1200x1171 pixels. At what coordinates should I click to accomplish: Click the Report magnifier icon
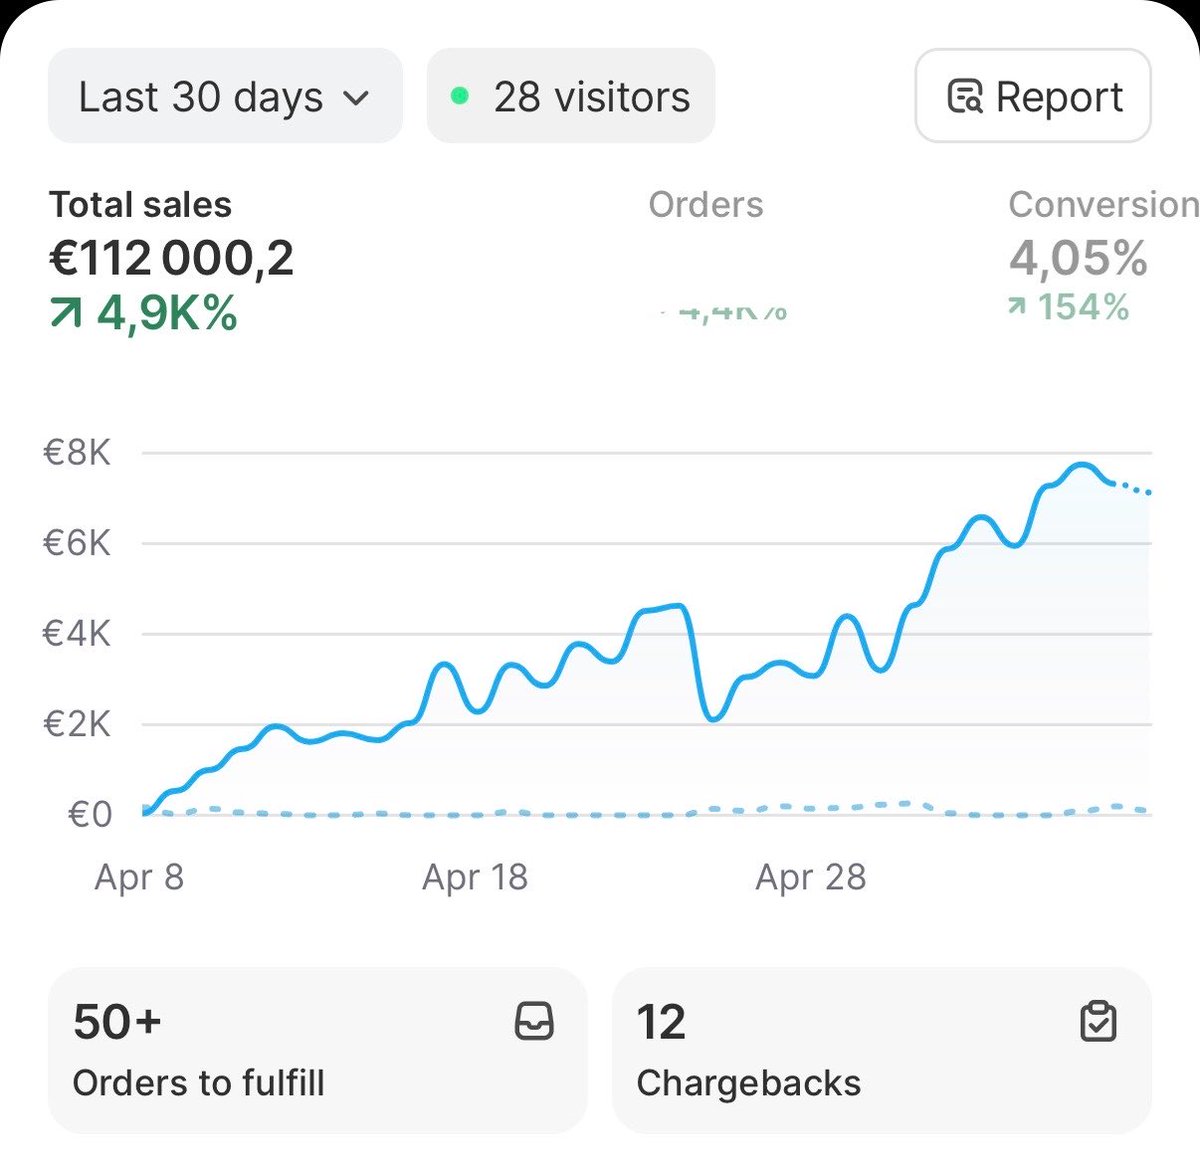pyautogui.click(x=965, y=97)
